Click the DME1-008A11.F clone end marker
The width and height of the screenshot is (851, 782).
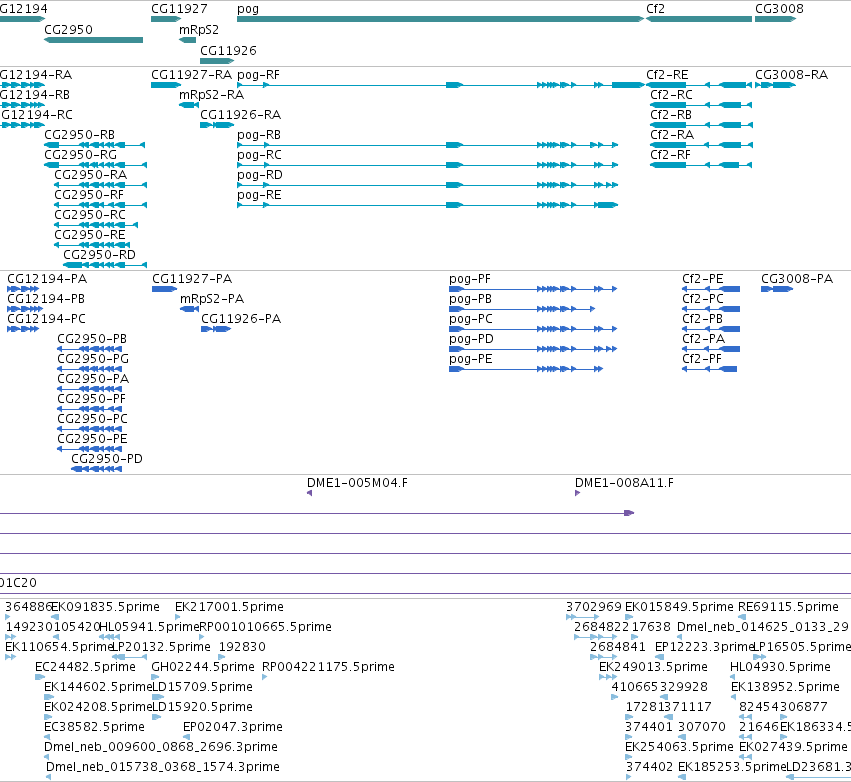577,493
